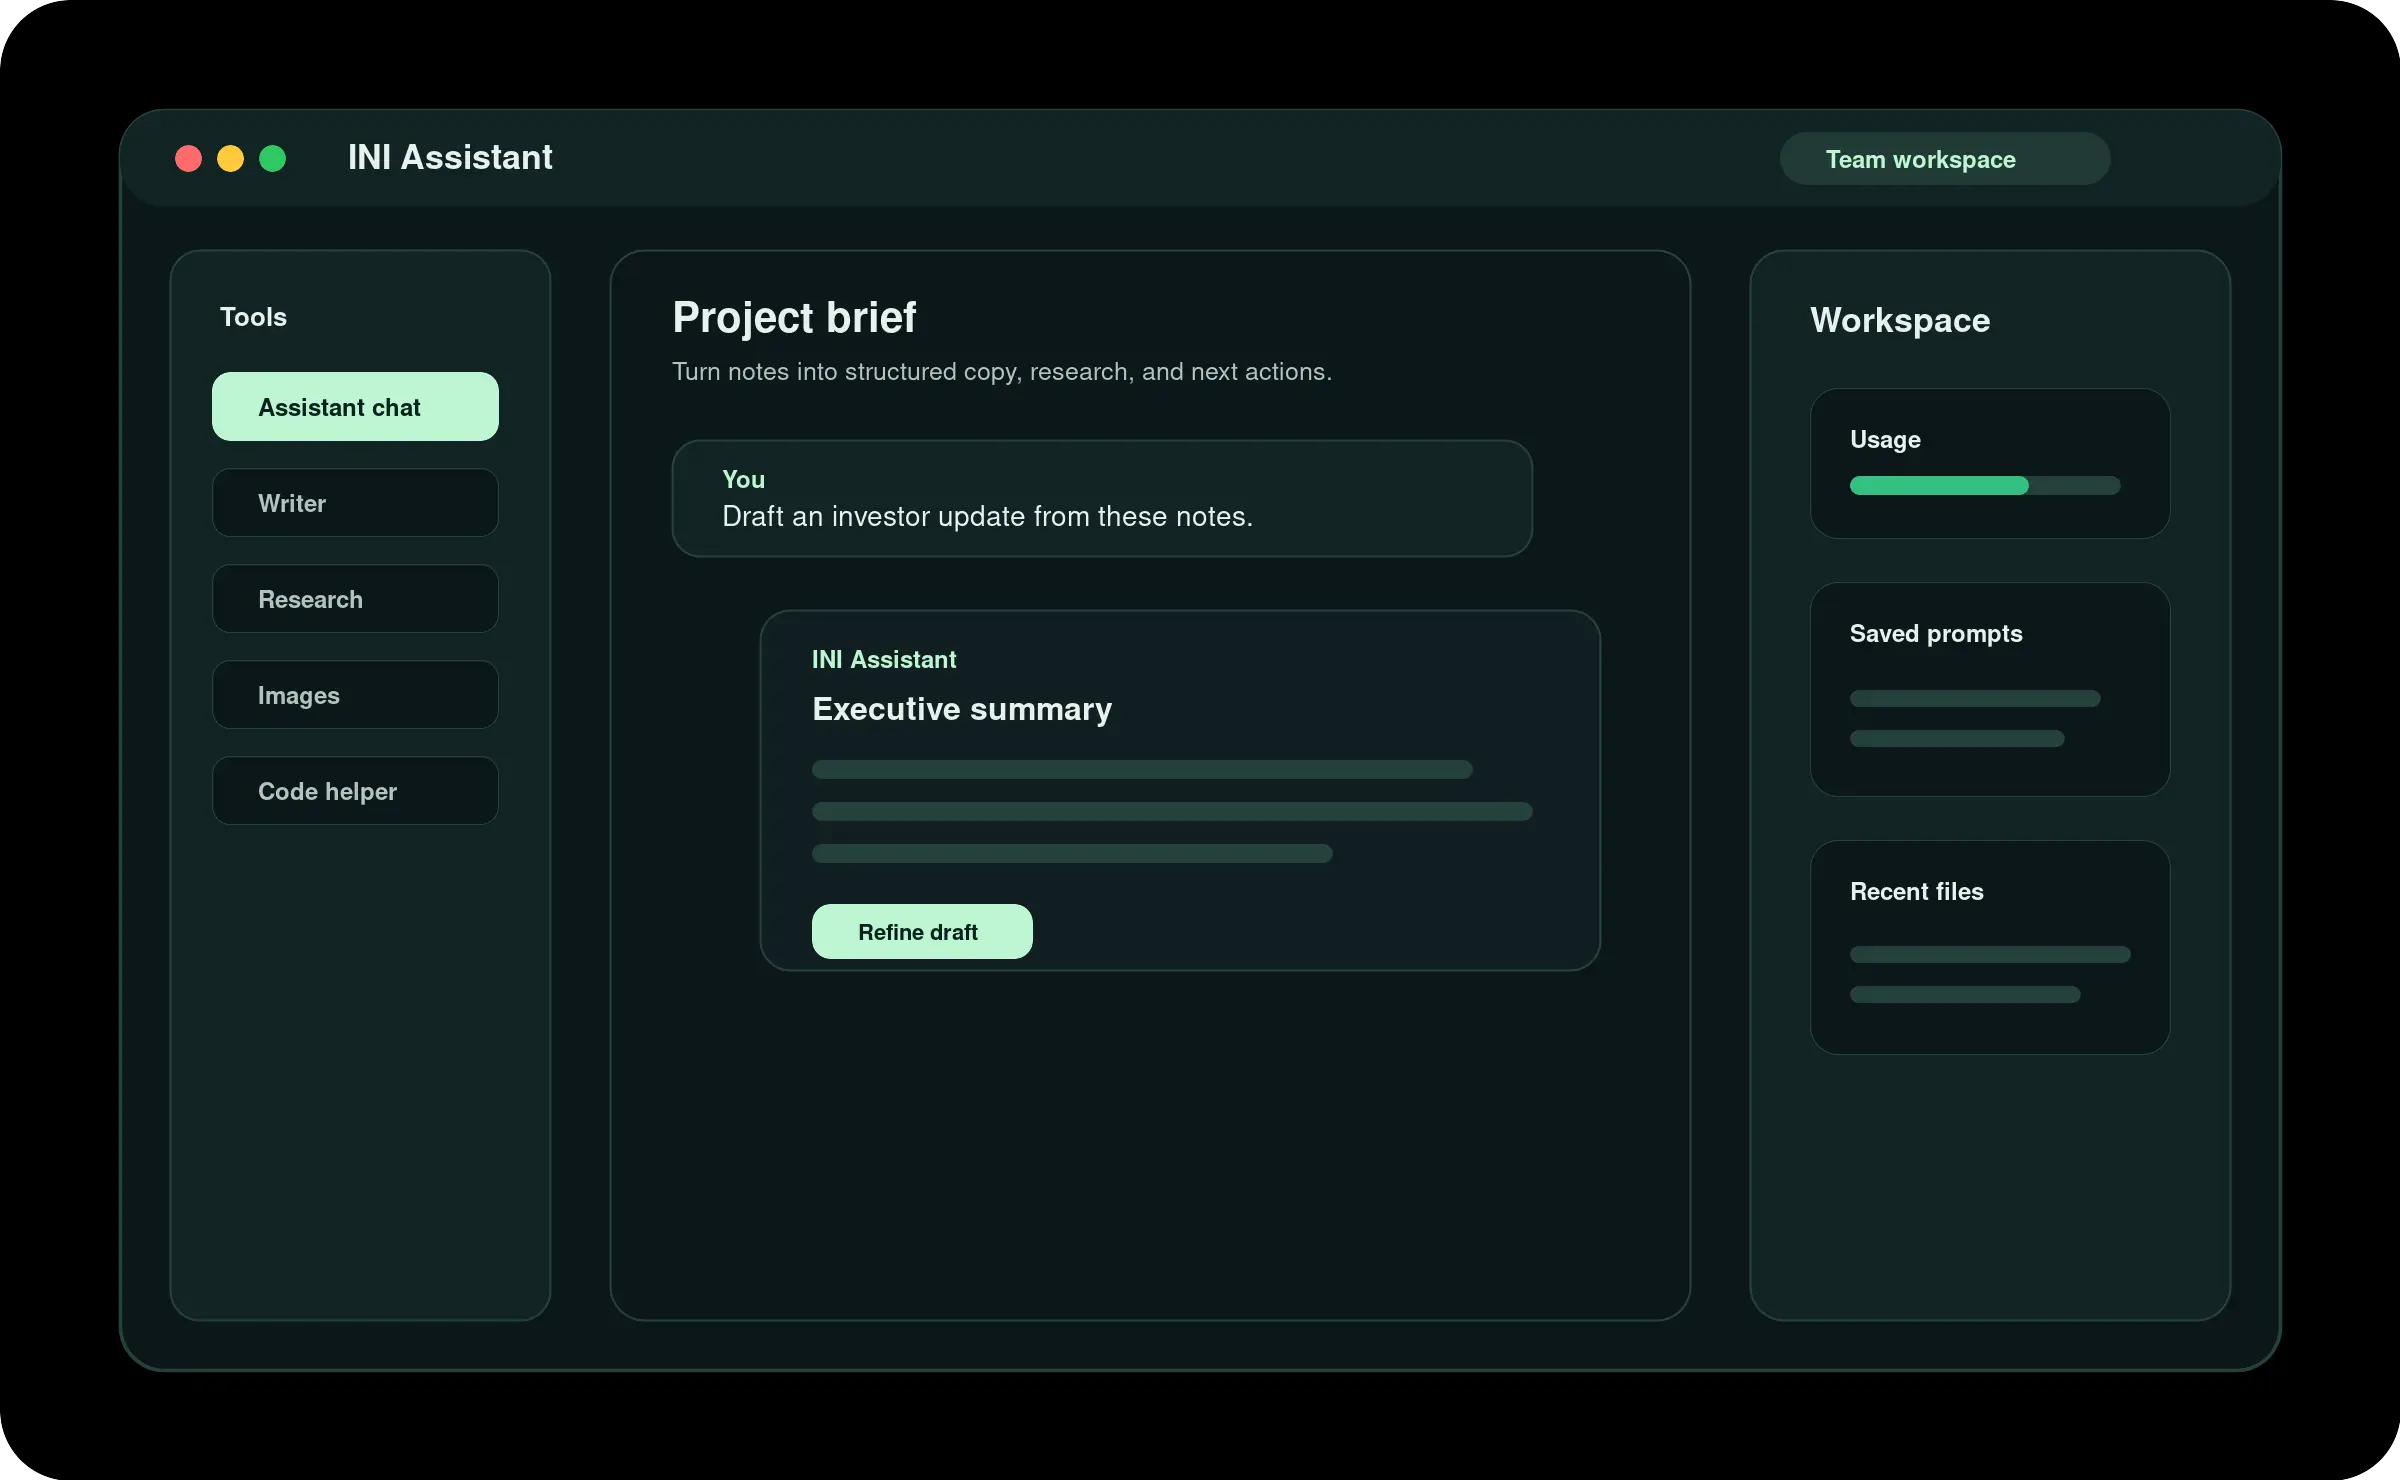Open the Saved prompts card
This screenshot has height=1480, width=2400.
click(1990, 690)
